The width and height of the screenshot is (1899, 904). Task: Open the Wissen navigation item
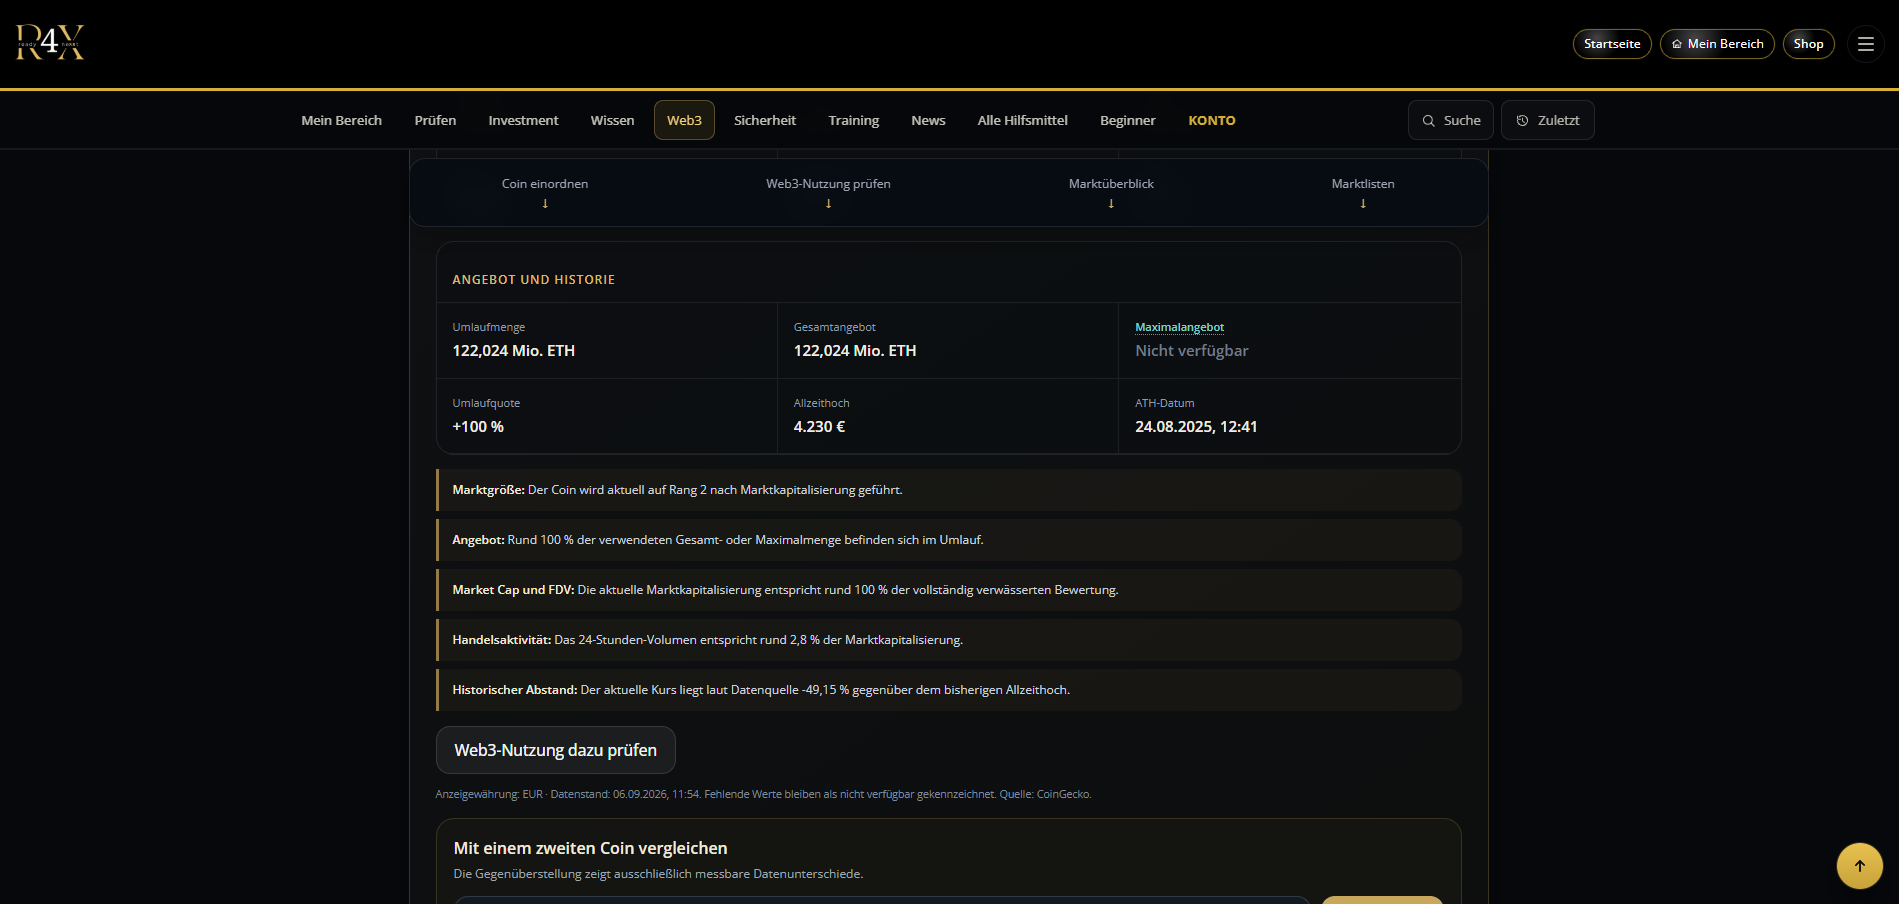(612, 120)
